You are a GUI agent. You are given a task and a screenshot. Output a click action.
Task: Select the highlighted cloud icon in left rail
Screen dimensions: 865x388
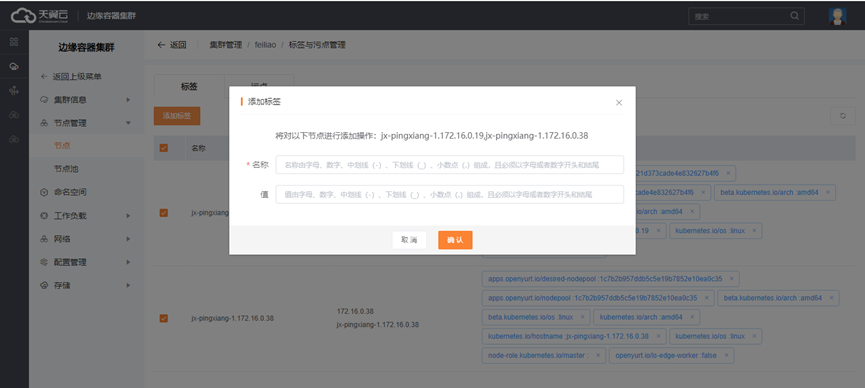(x=14, y=66)
